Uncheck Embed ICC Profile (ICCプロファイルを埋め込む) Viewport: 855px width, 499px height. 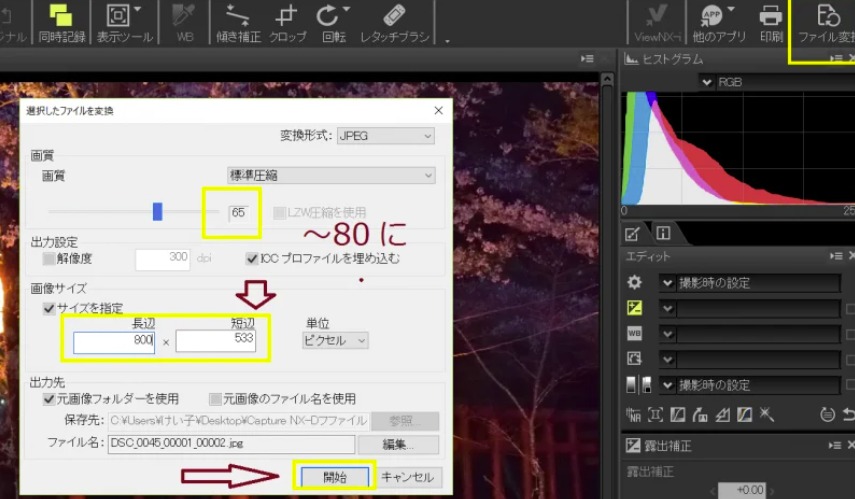click(252, 258)
